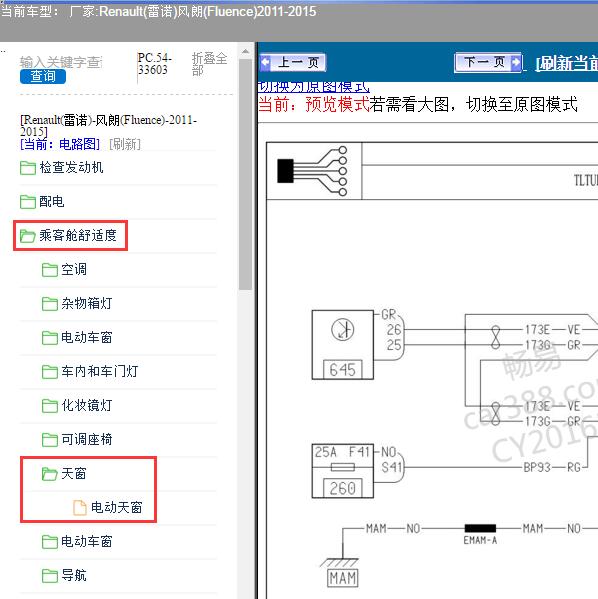
Task: Open the 电动车窗 folder icon below 电动天窗
Action: tap(50, 542)
